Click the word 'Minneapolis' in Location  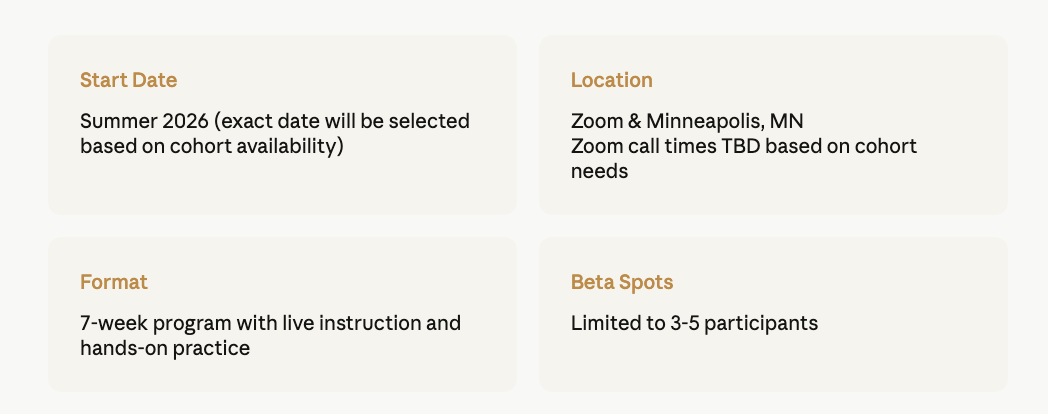[x=705, y=122]
